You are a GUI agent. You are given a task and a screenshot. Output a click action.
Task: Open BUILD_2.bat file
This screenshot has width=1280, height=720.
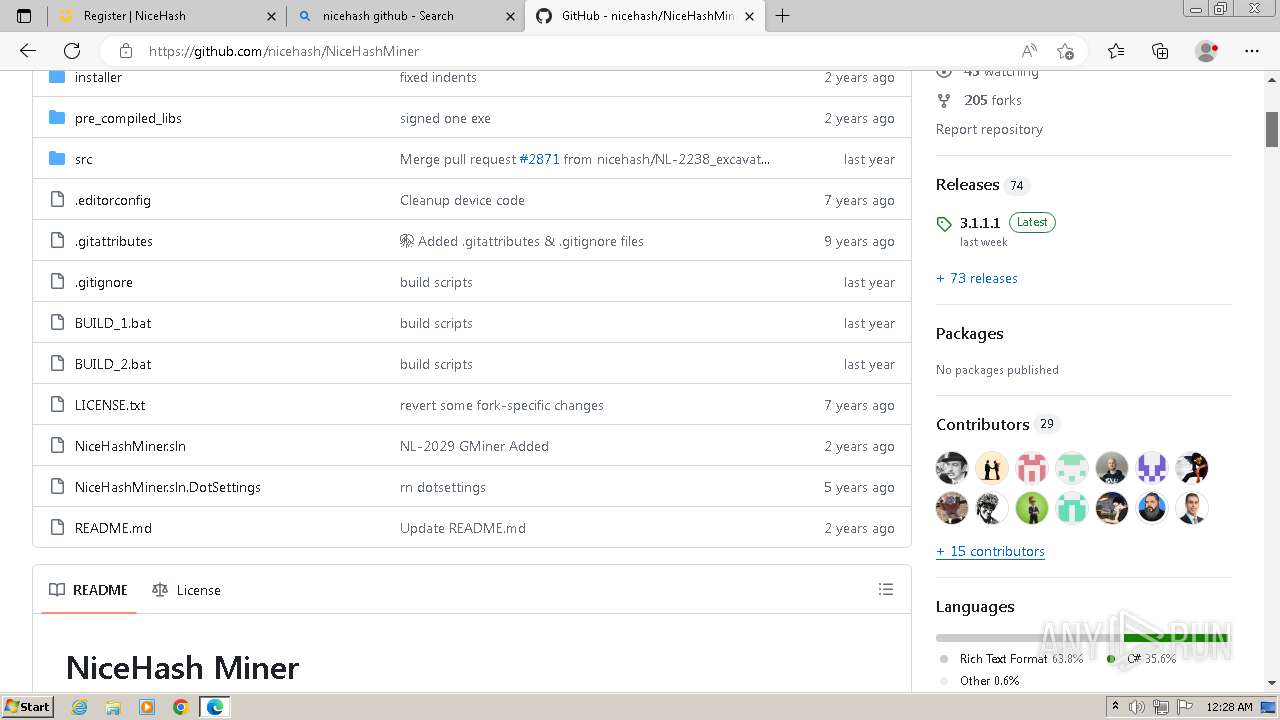113,364
